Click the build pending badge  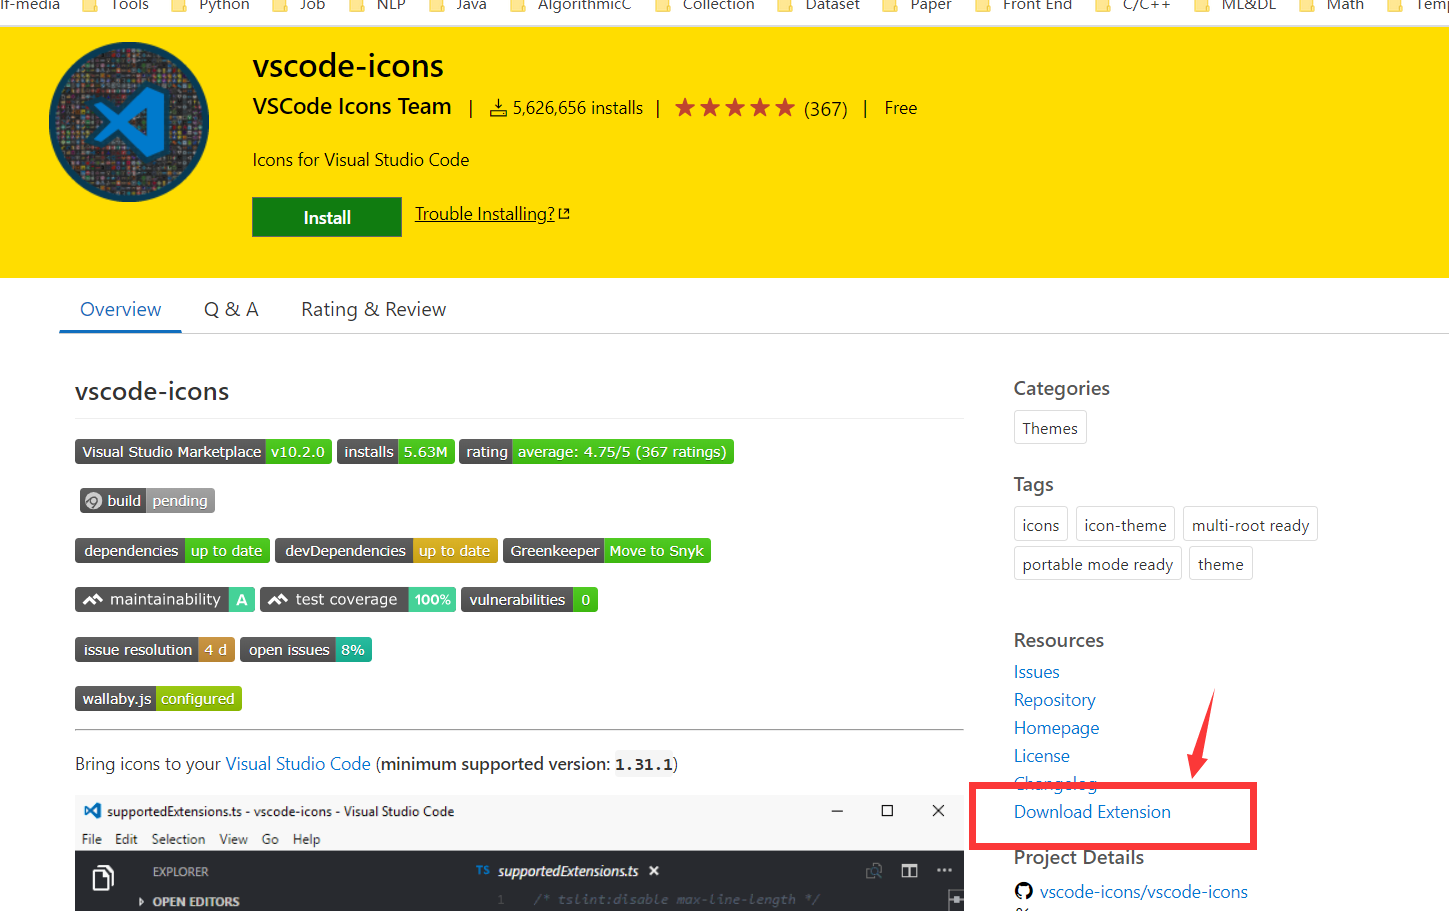(147, 501)
